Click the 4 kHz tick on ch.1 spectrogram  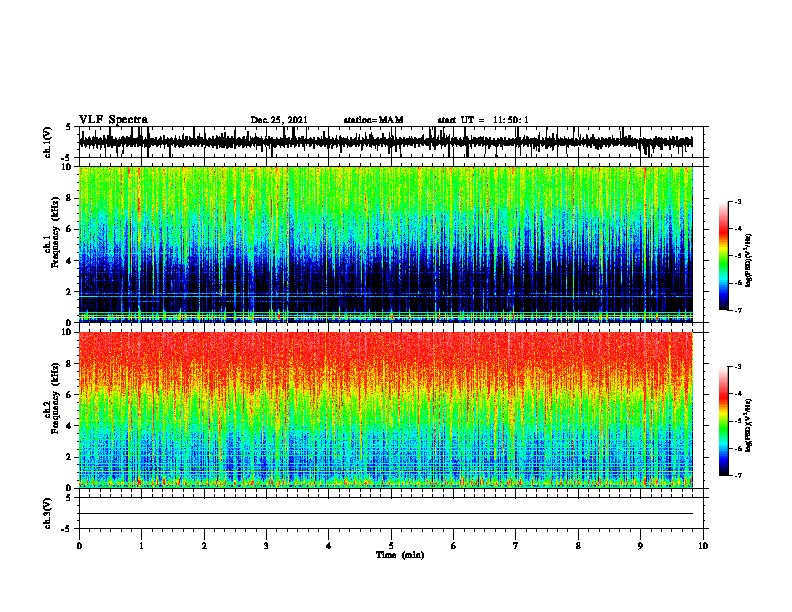pos(69,261)
